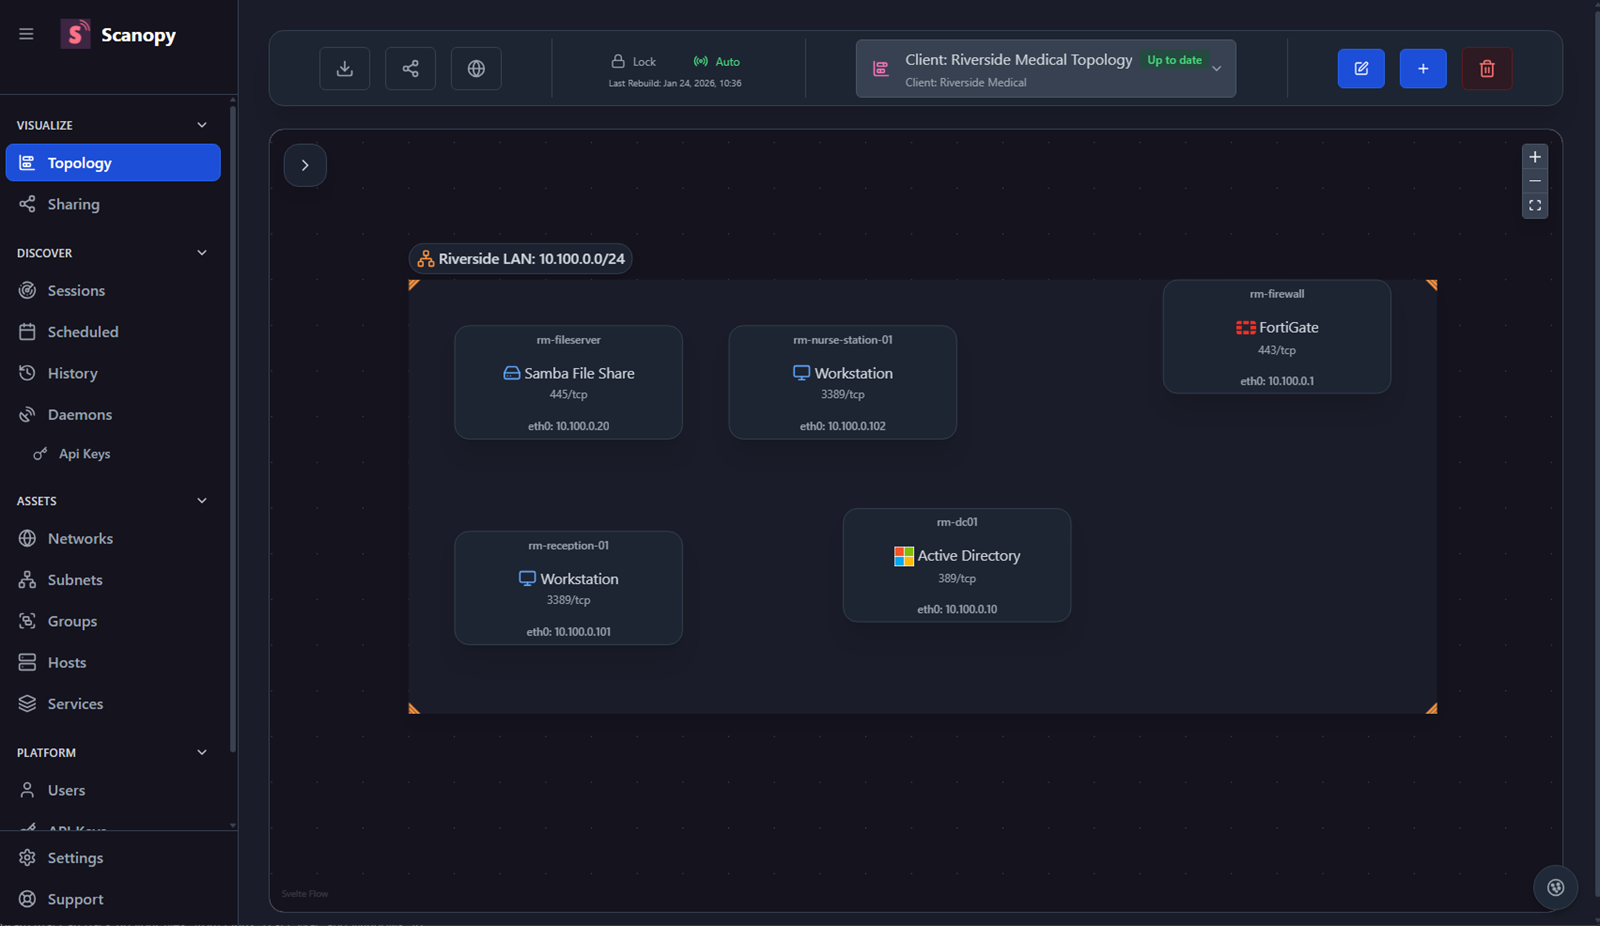This screenshot has width=1600, height=926.
Task: Click the globe icon in top toolbar
Action: pos(476,69)
